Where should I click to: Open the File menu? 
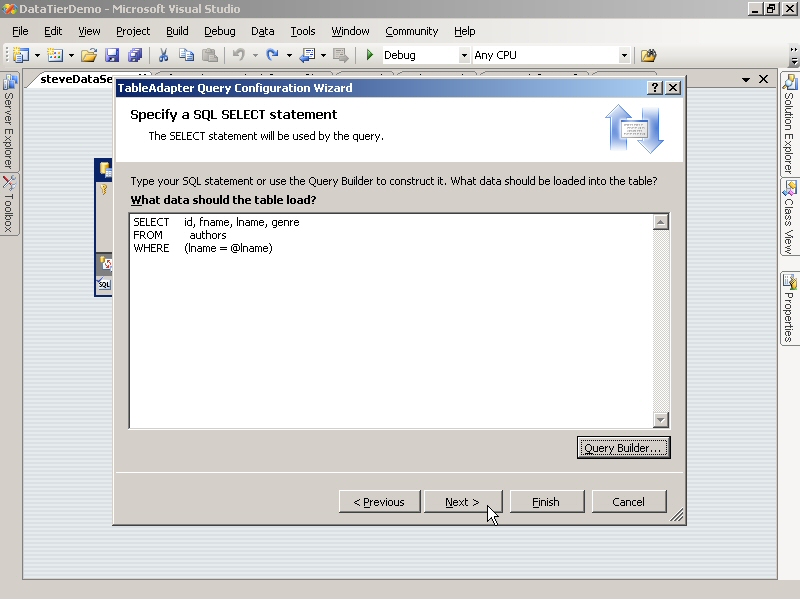click(20, 31)
